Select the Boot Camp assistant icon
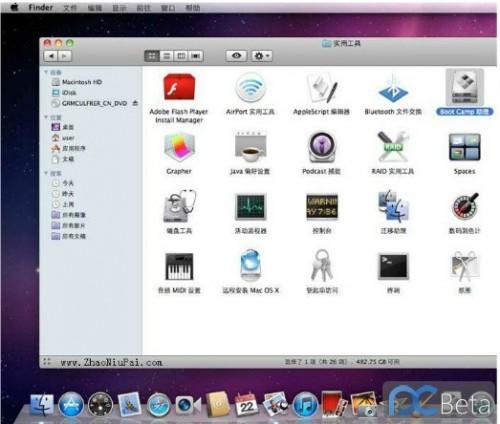Viewport: 500px width, 424px height. [x=464, y=88]
